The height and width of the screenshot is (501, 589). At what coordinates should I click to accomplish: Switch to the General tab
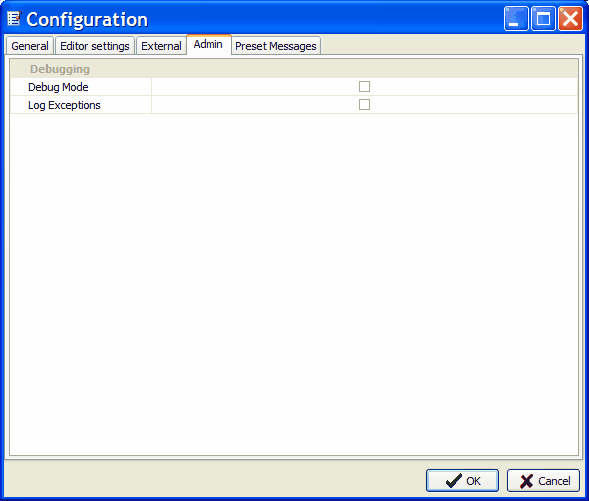click(x=30, y=46)
